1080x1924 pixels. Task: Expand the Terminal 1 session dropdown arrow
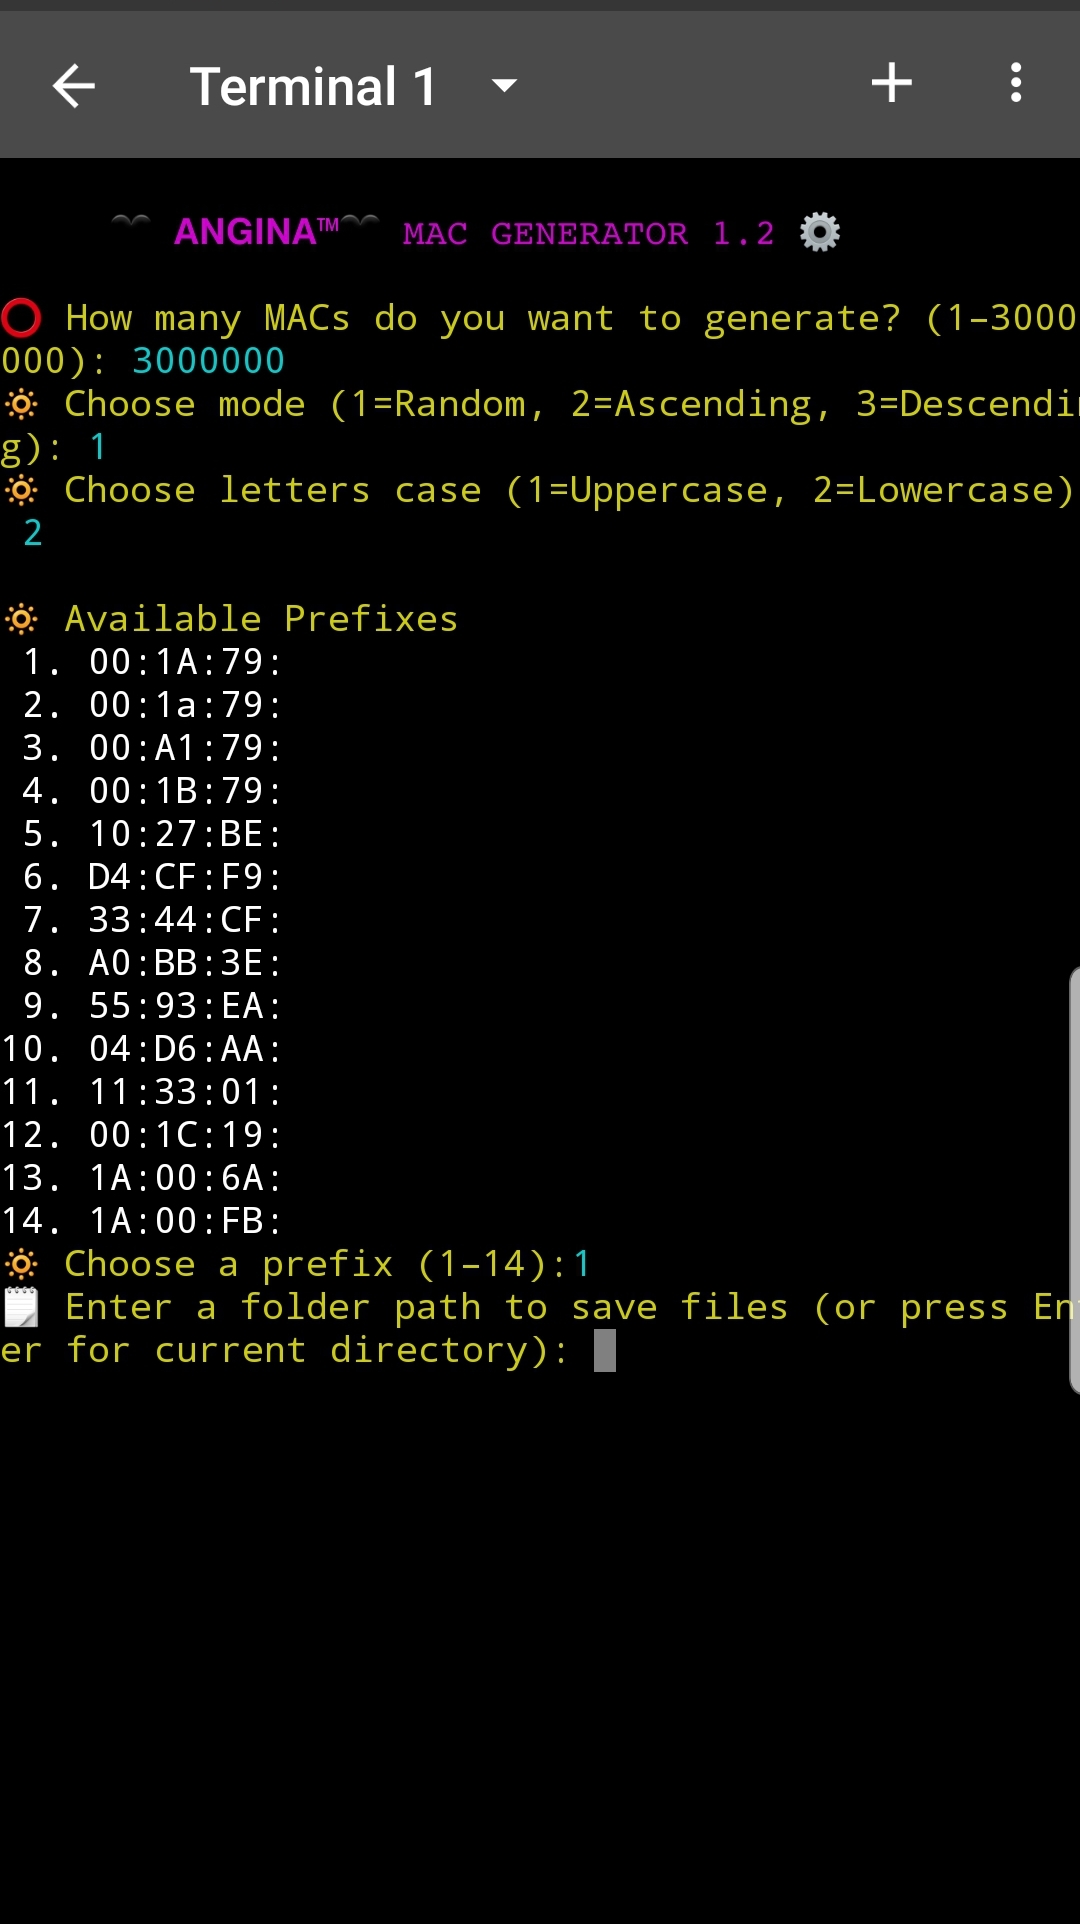505,86
